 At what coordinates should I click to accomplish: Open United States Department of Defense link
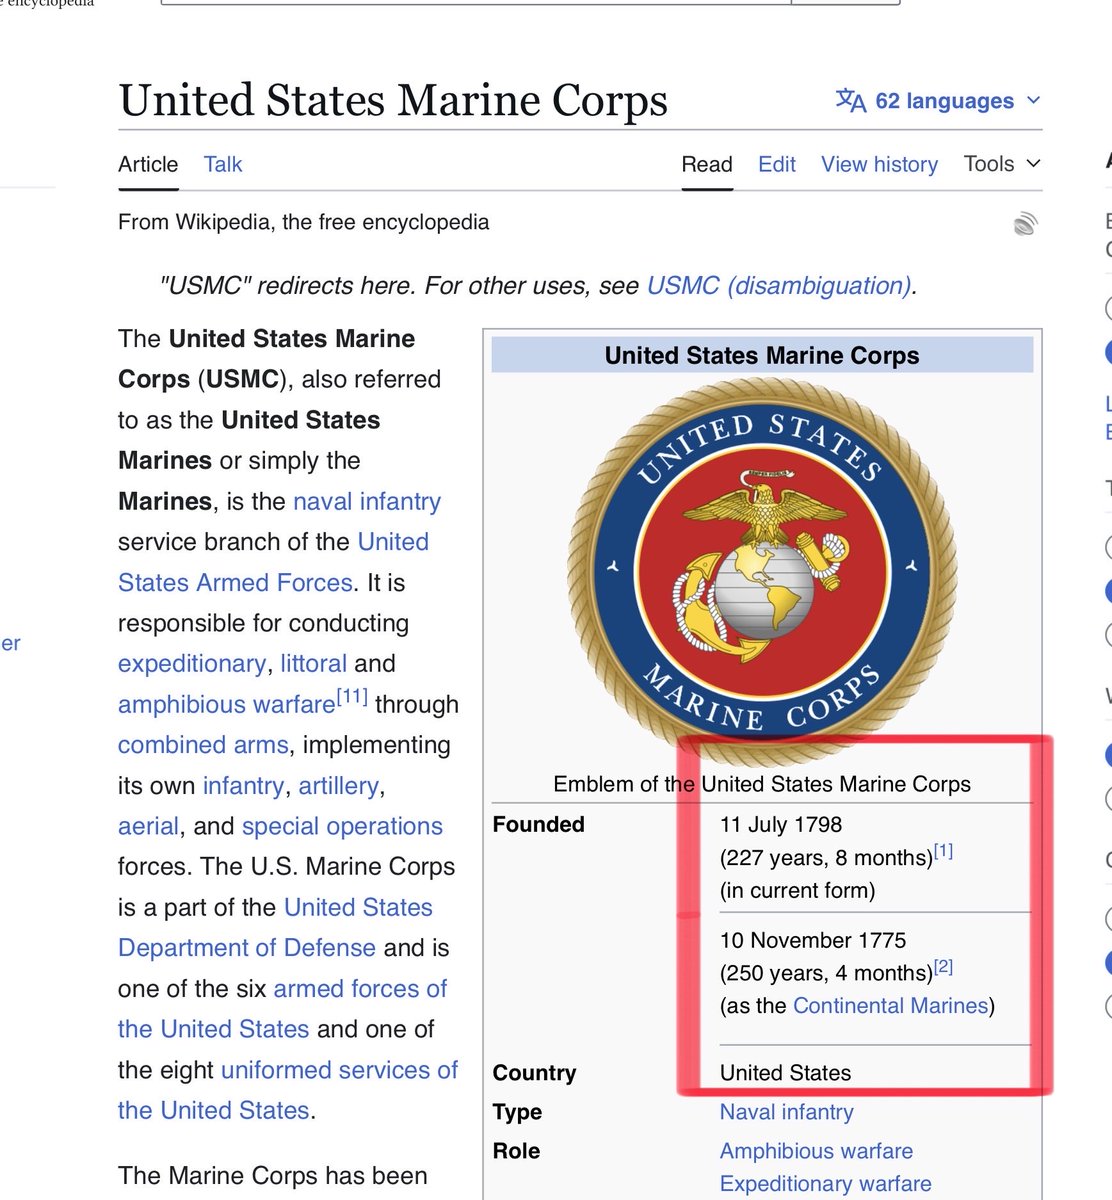275,927
